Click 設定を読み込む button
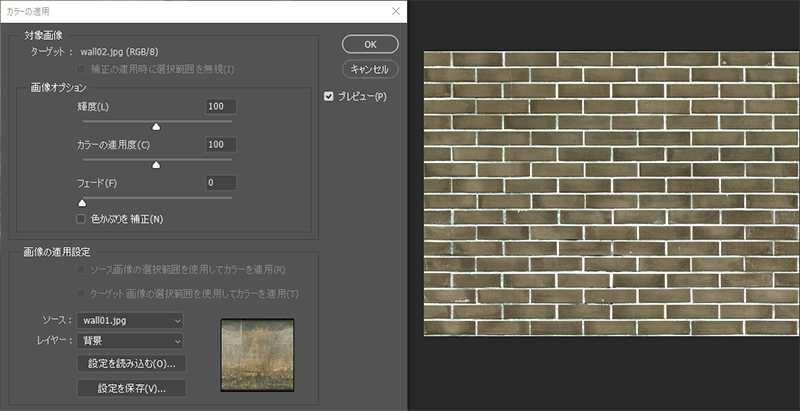The height and width of the screenshot is (411, 800). 131,363
